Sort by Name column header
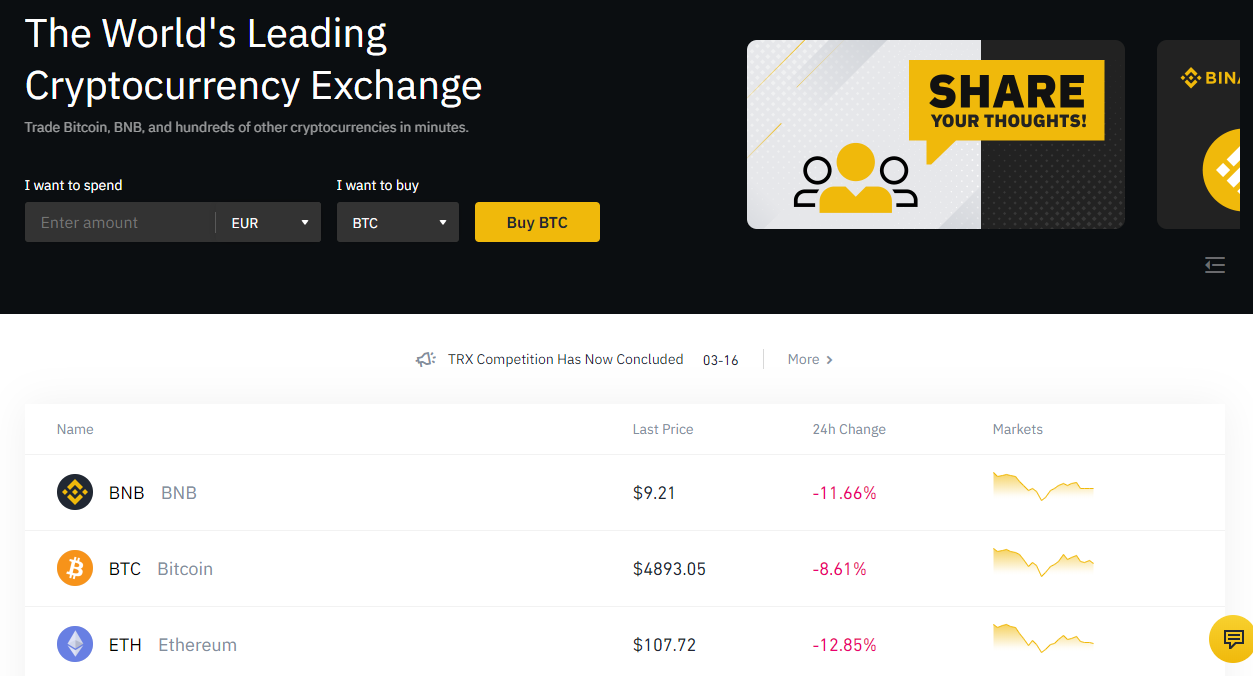This screenshot has height=676, width=1253. tap(75, 429)
